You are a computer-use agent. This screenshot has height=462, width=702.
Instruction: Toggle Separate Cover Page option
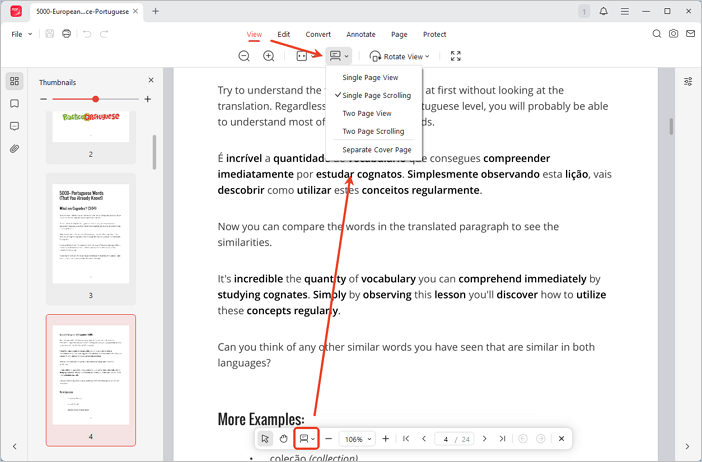[x=376, y=150]
